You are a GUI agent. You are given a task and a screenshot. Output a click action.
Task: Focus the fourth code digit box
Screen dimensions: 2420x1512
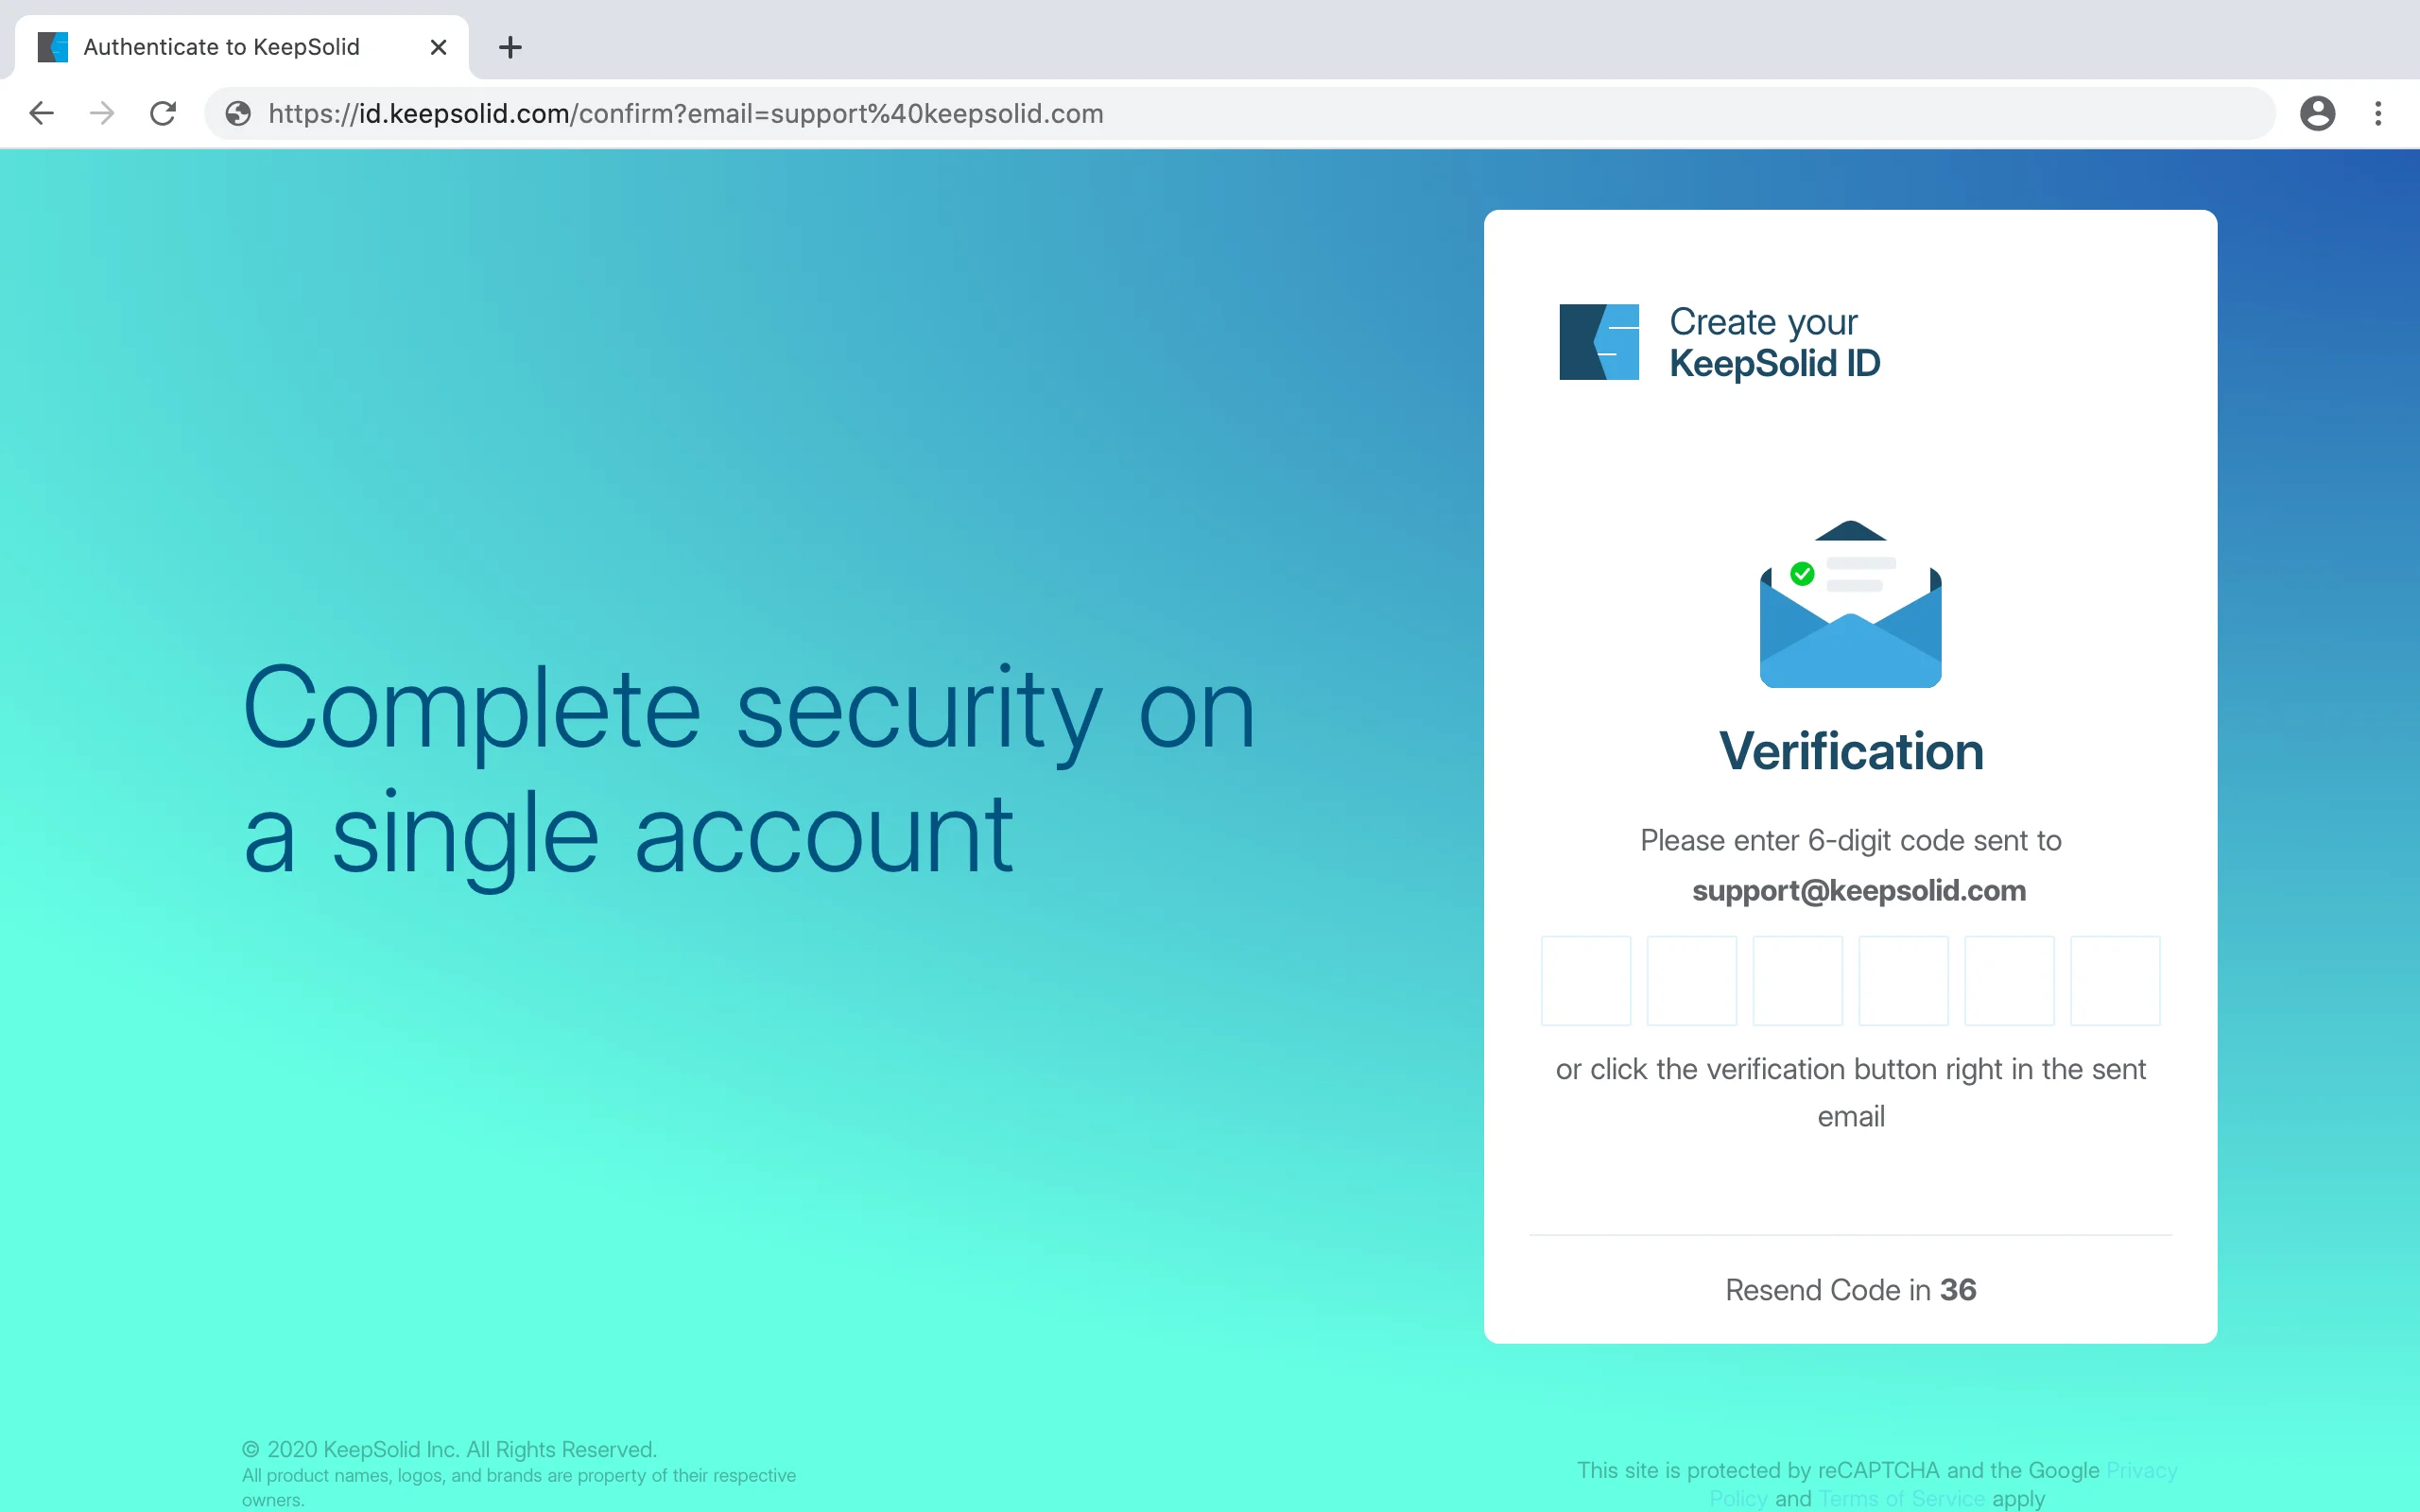pos(1903,980)
